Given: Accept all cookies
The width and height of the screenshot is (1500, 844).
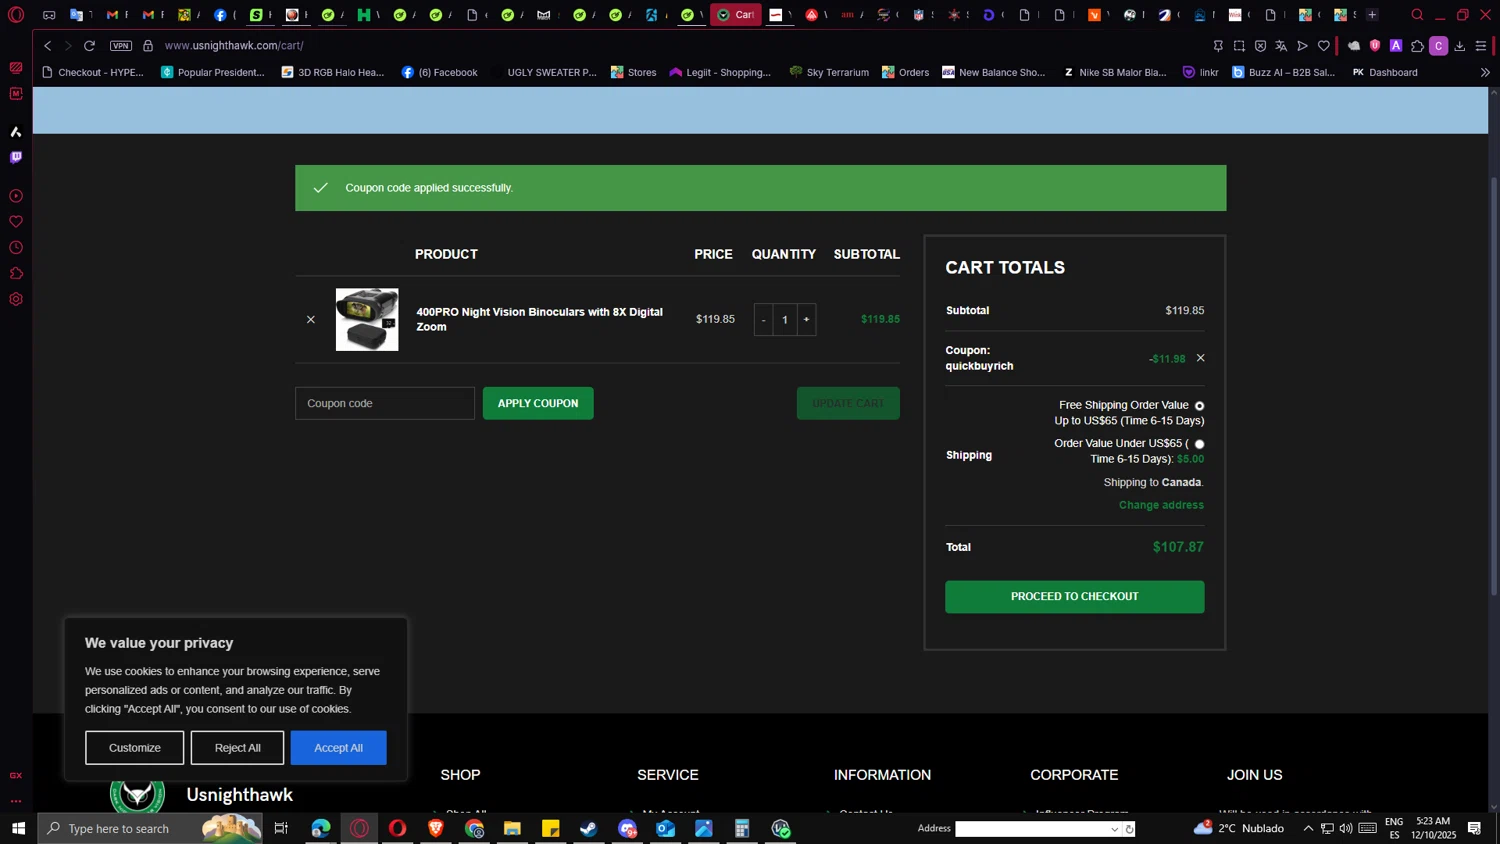Looking at the screenshot, I should (x=339, y=748).
